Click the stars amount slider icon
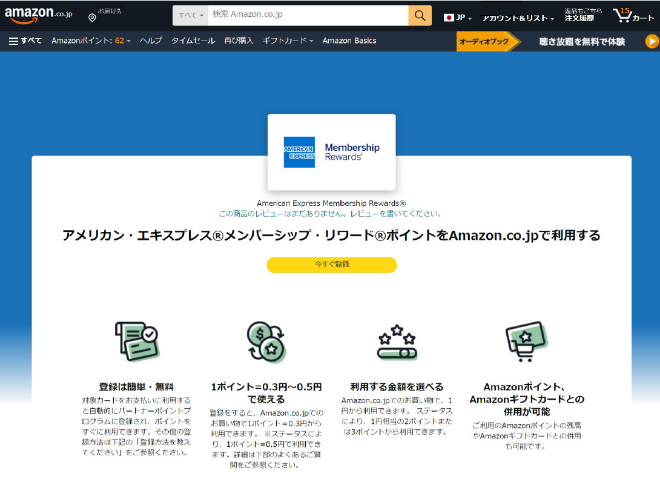 pyautogui.click(x=396, y=343)
